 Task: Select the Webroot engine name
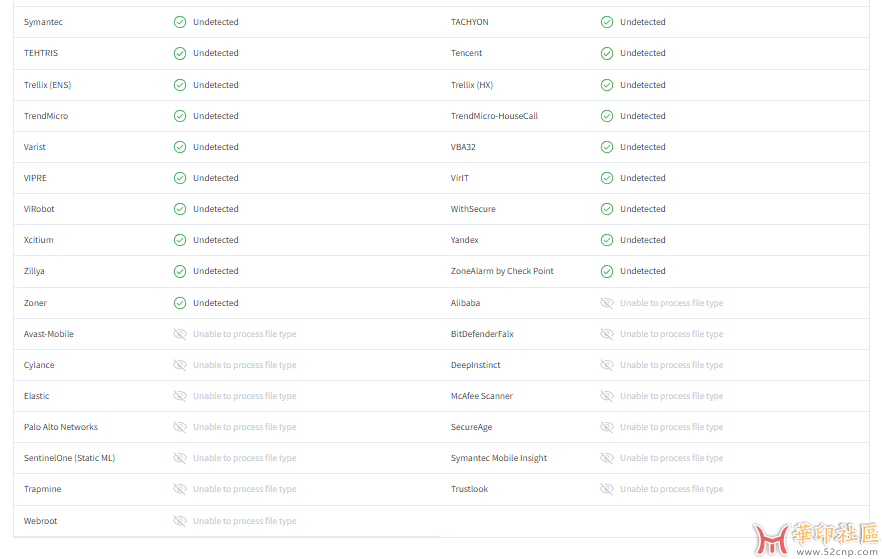[40, 521]
